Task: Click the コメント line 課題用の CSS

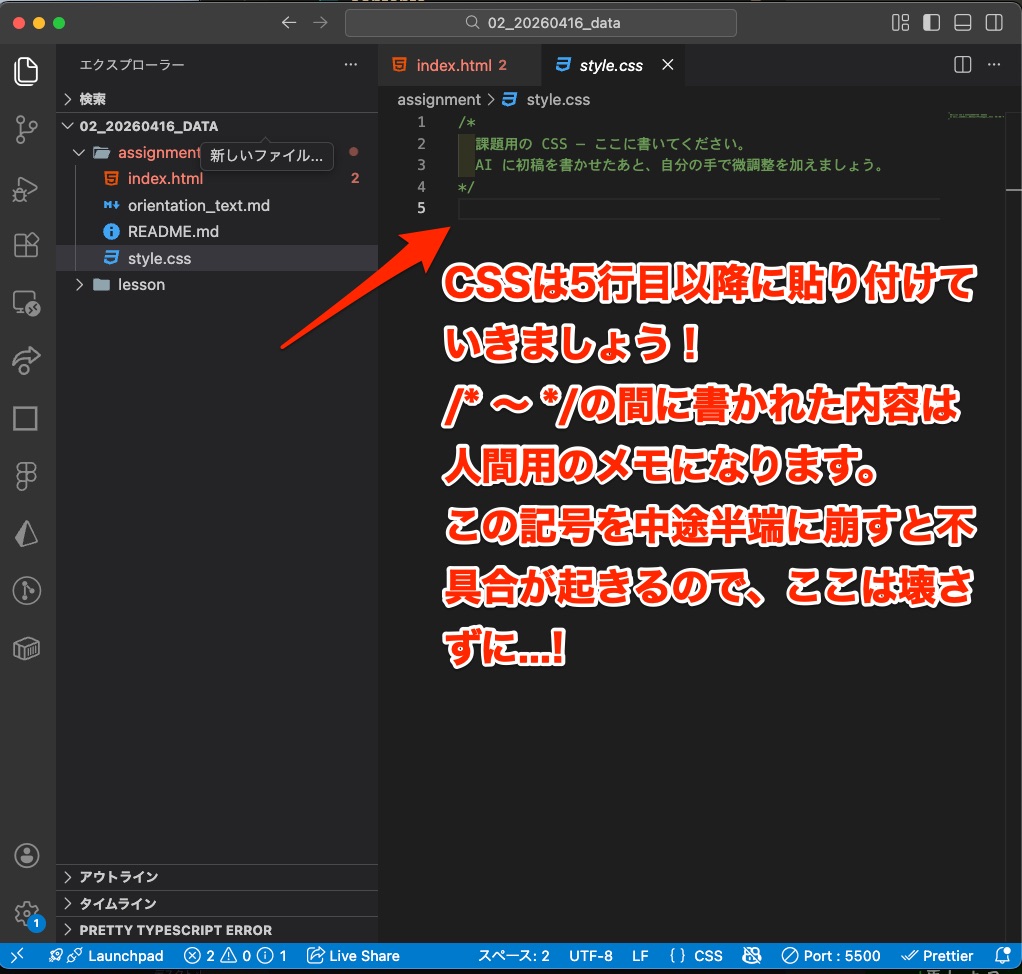Action: click(609, 143)
